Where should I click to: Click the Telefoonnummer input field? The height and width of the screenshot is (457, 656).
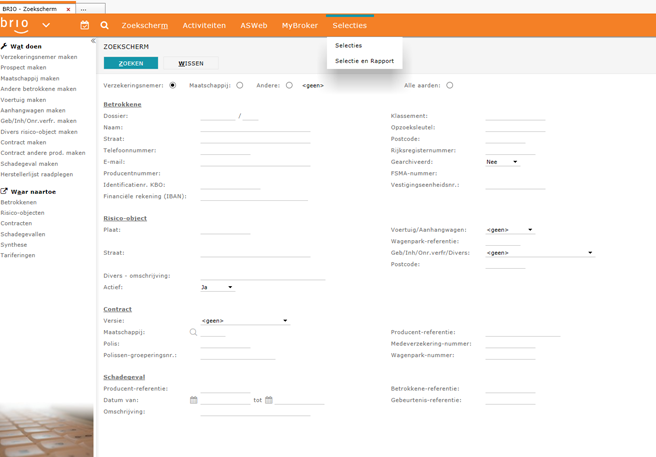(x=225, y=151)
